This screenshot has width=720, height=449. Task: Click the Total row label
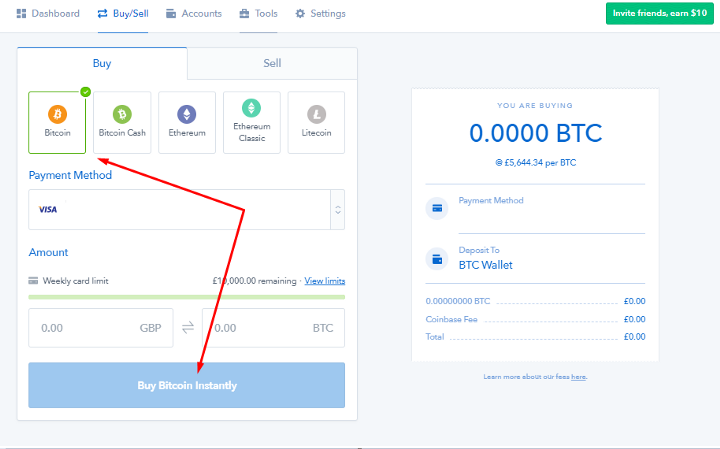coord(435,337)
